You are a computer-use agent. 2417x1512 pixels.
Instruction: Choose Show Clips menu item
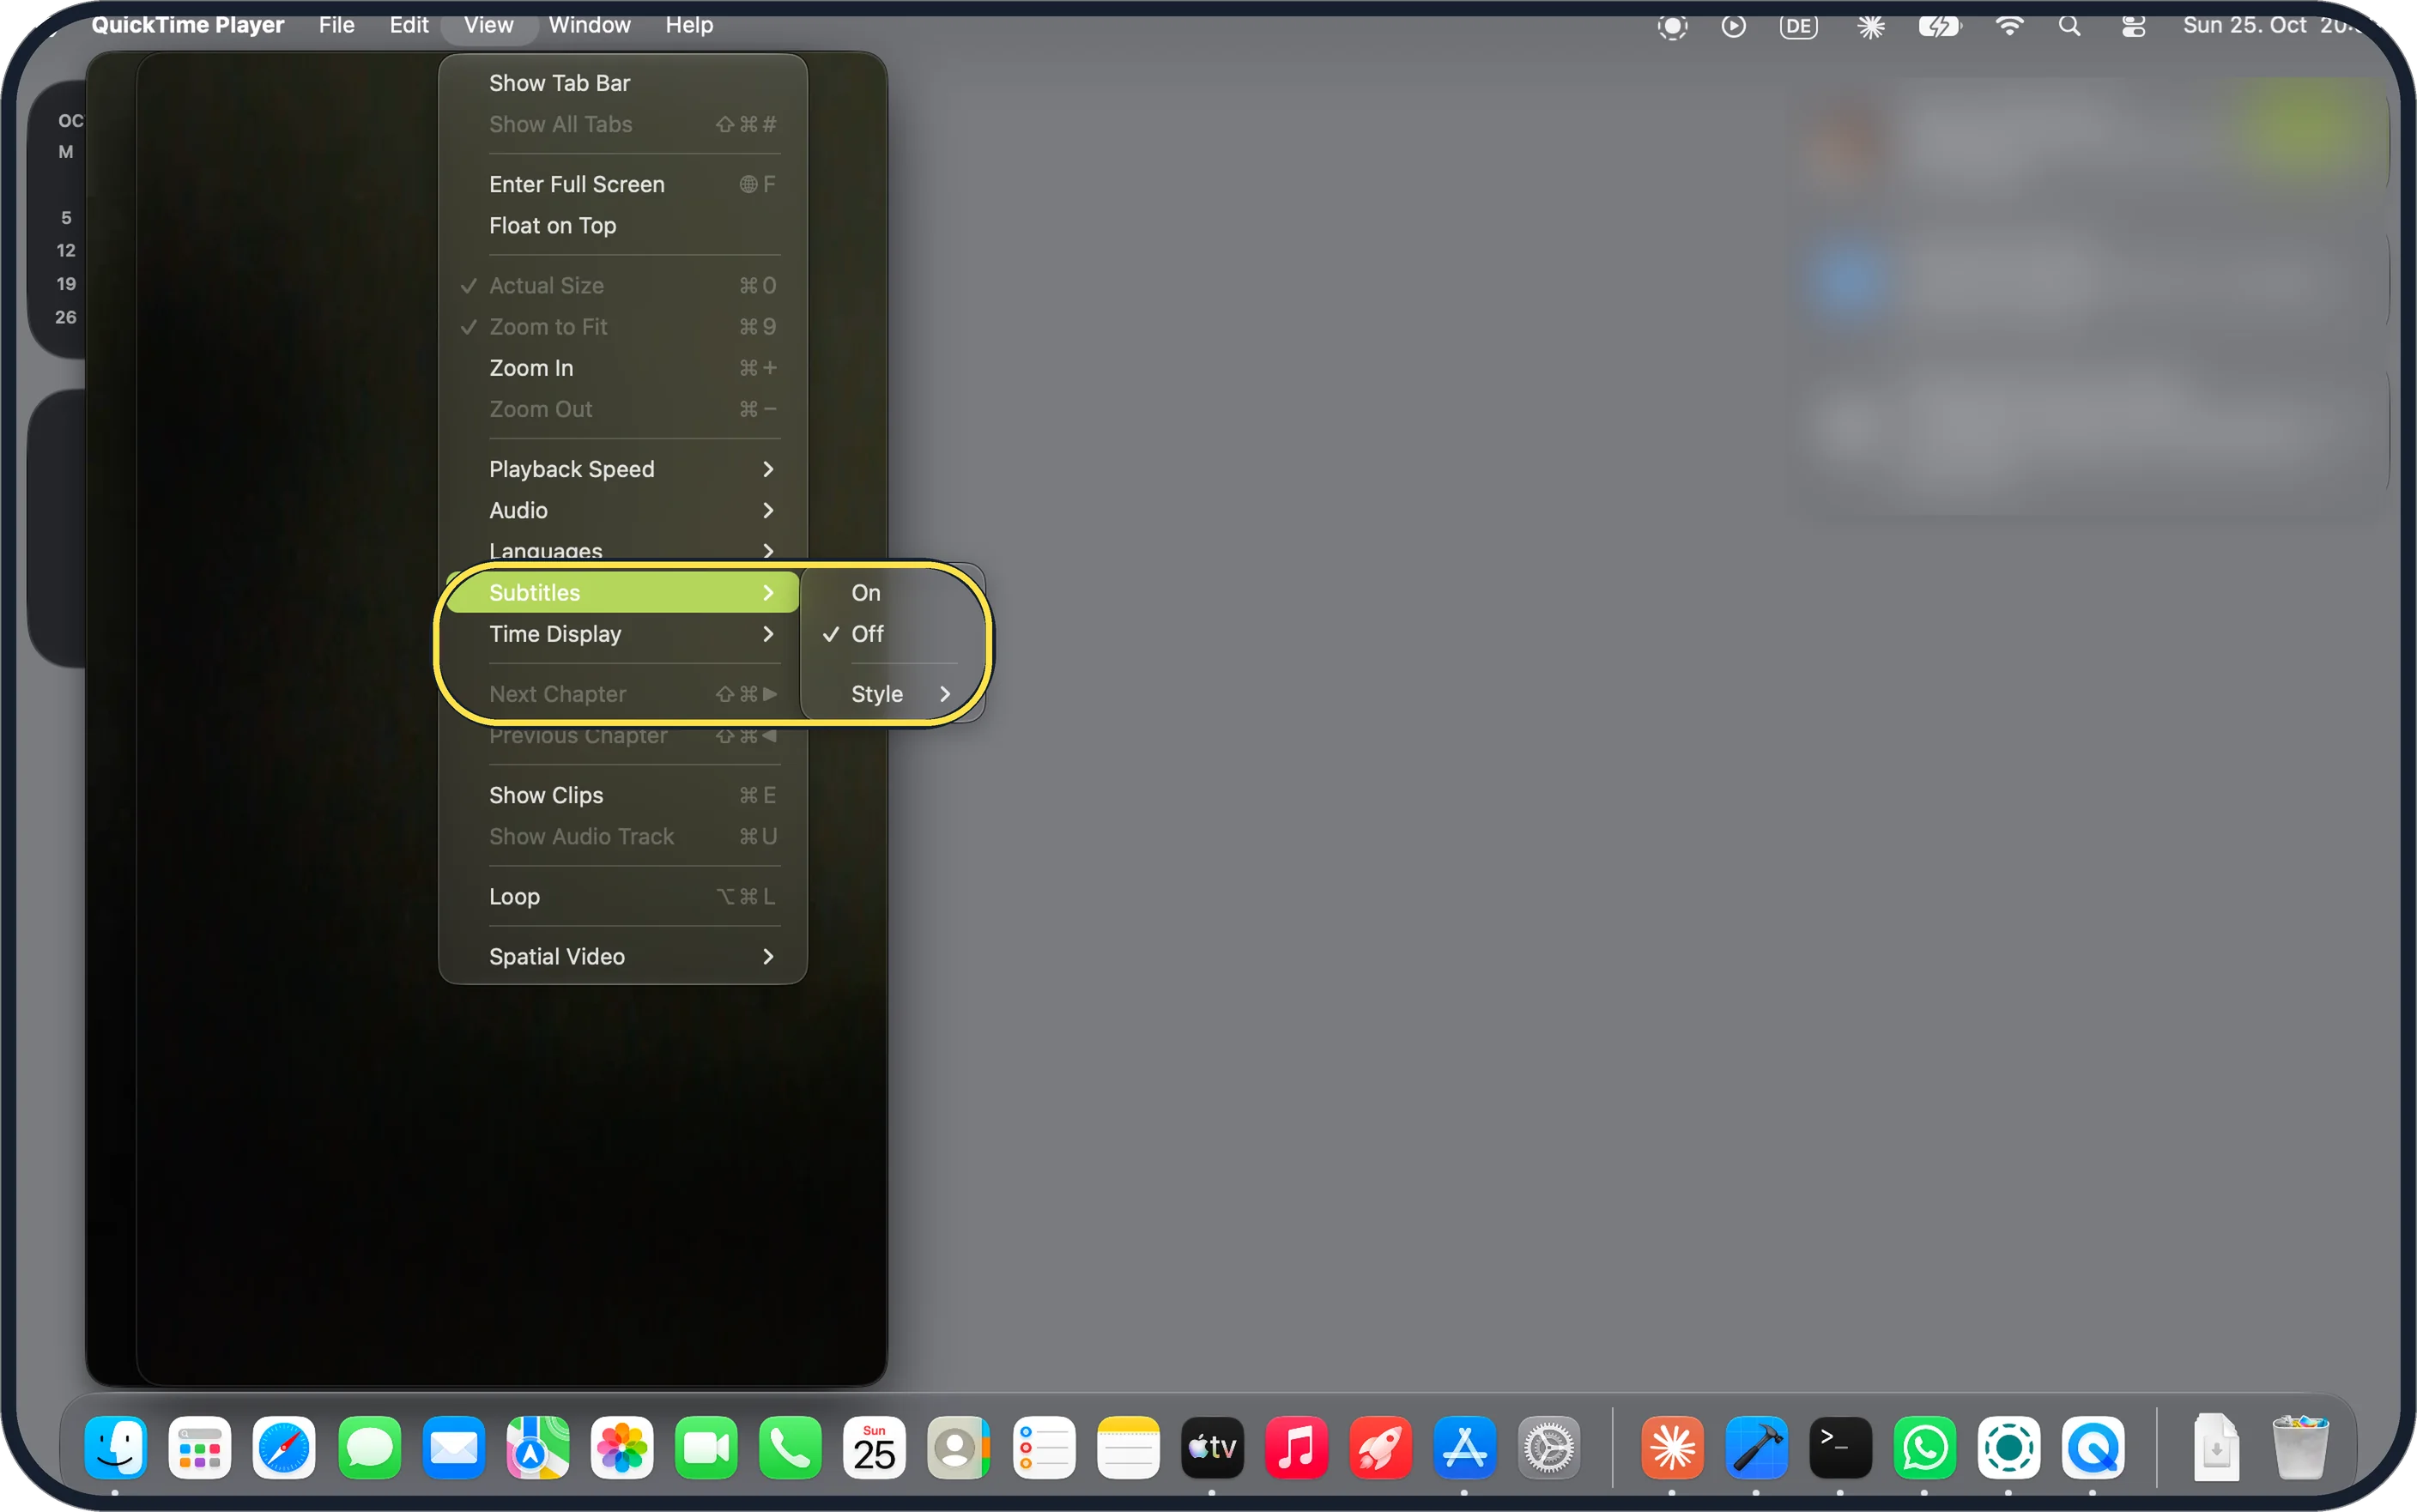click(622, 795)
